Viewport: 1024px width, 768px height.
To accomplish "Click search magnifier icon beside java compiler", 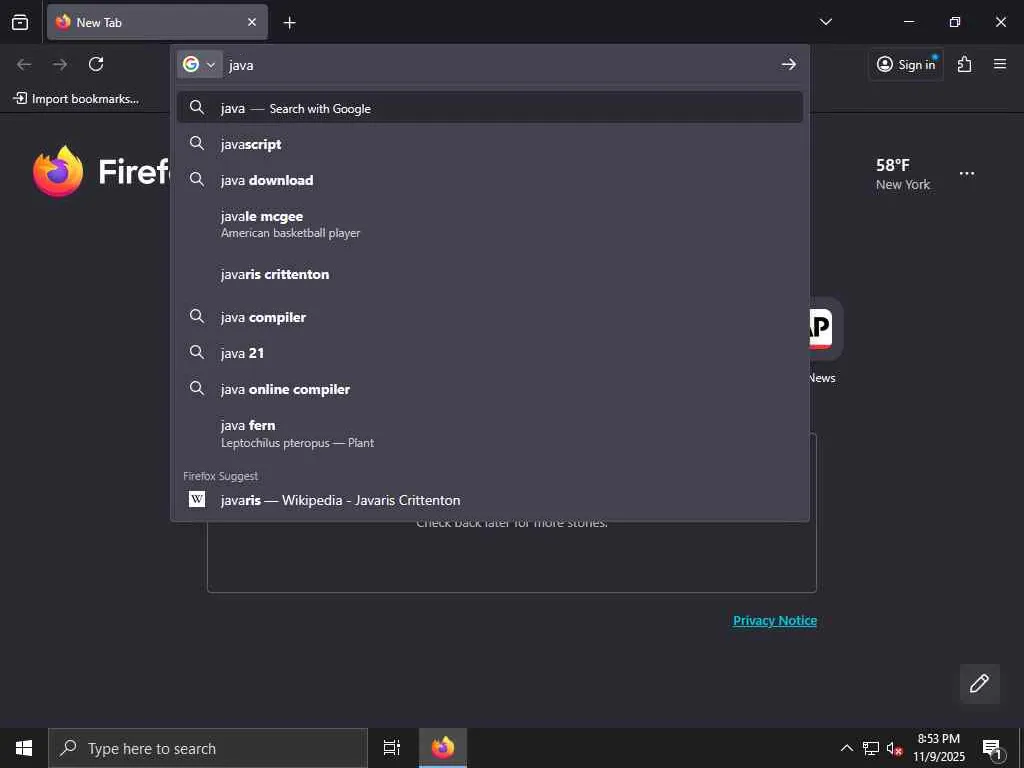I will (x=197, y=316).
